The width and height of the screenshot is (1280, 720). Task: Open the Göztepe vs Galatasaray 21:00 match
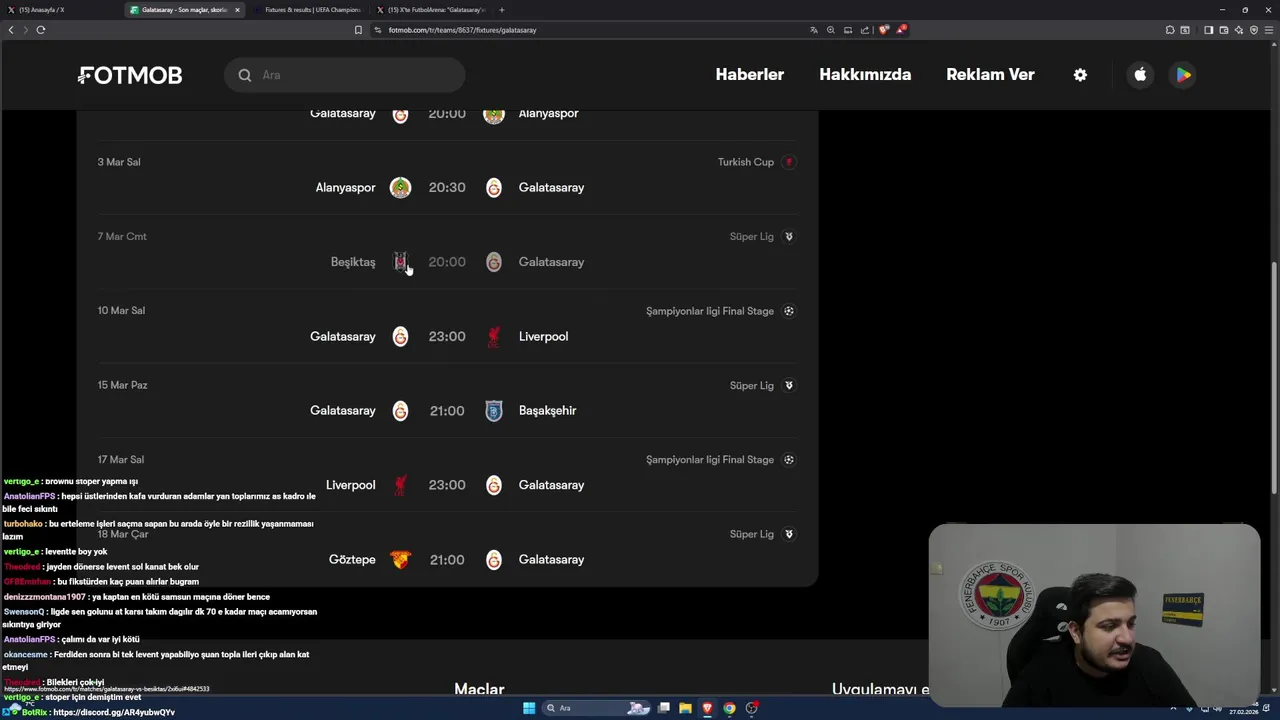tap(447, 560)
